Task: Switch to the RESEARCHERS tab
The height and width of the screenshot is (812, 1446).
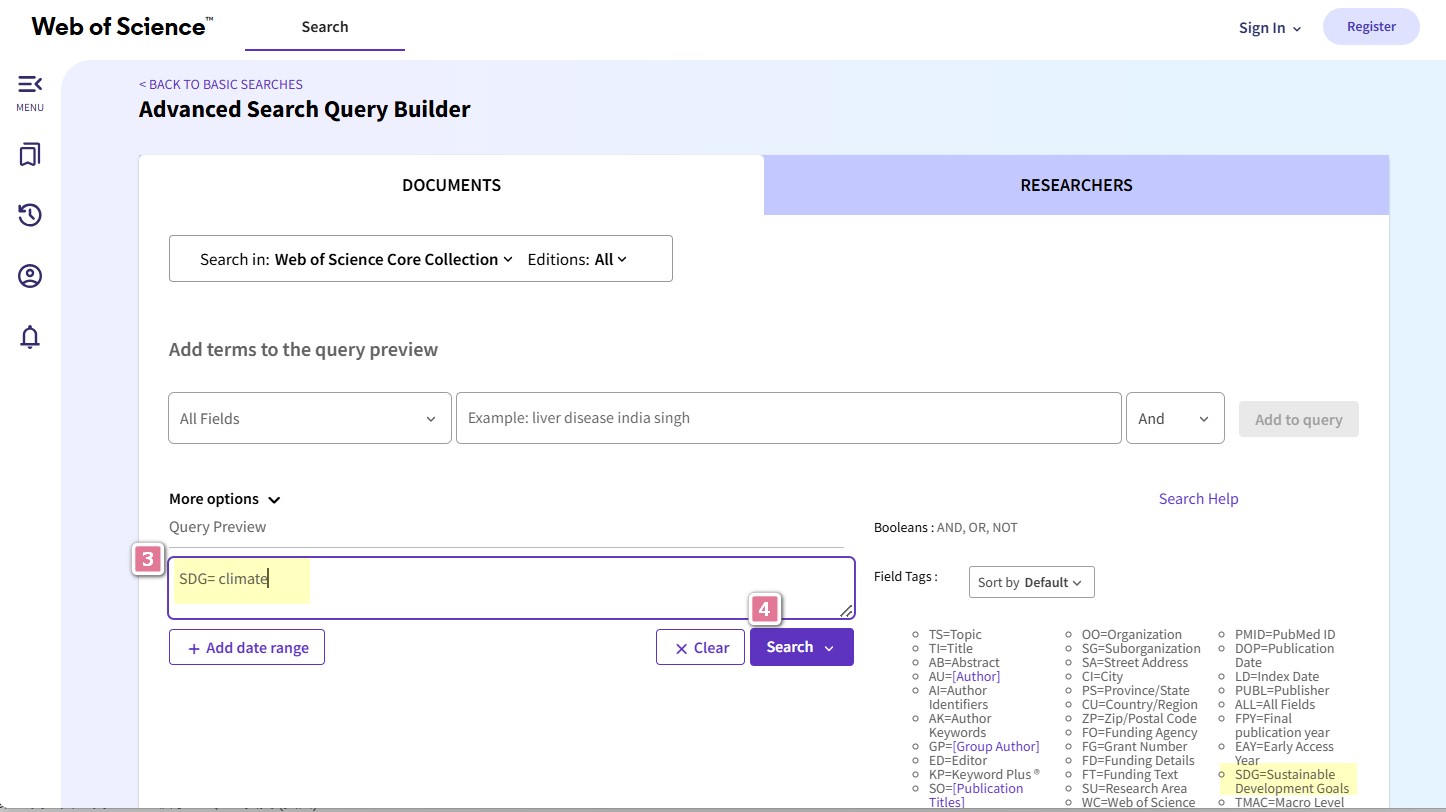Action: (1076, 185)
